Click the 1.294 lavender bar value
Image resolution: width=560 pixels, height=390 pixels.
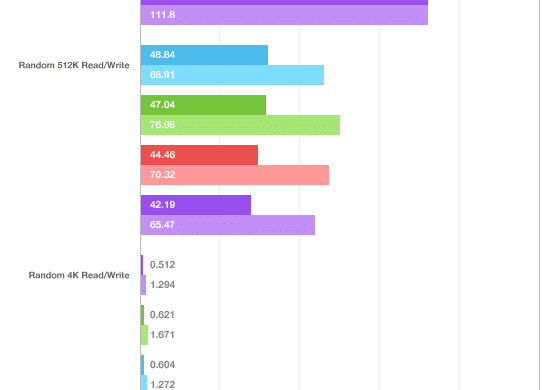coord(162,285)
